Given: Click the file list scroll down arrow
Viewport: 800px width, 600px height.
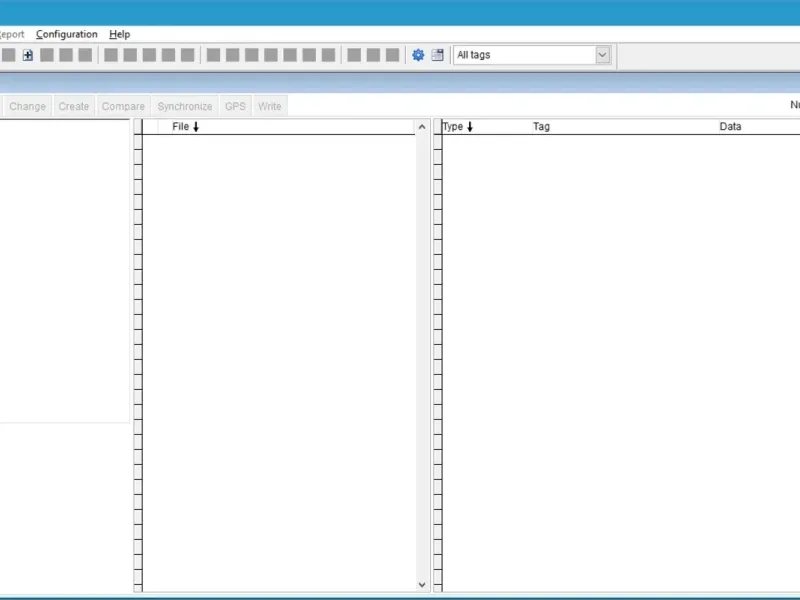Looking at the screenshot, I should click(422, 585).
